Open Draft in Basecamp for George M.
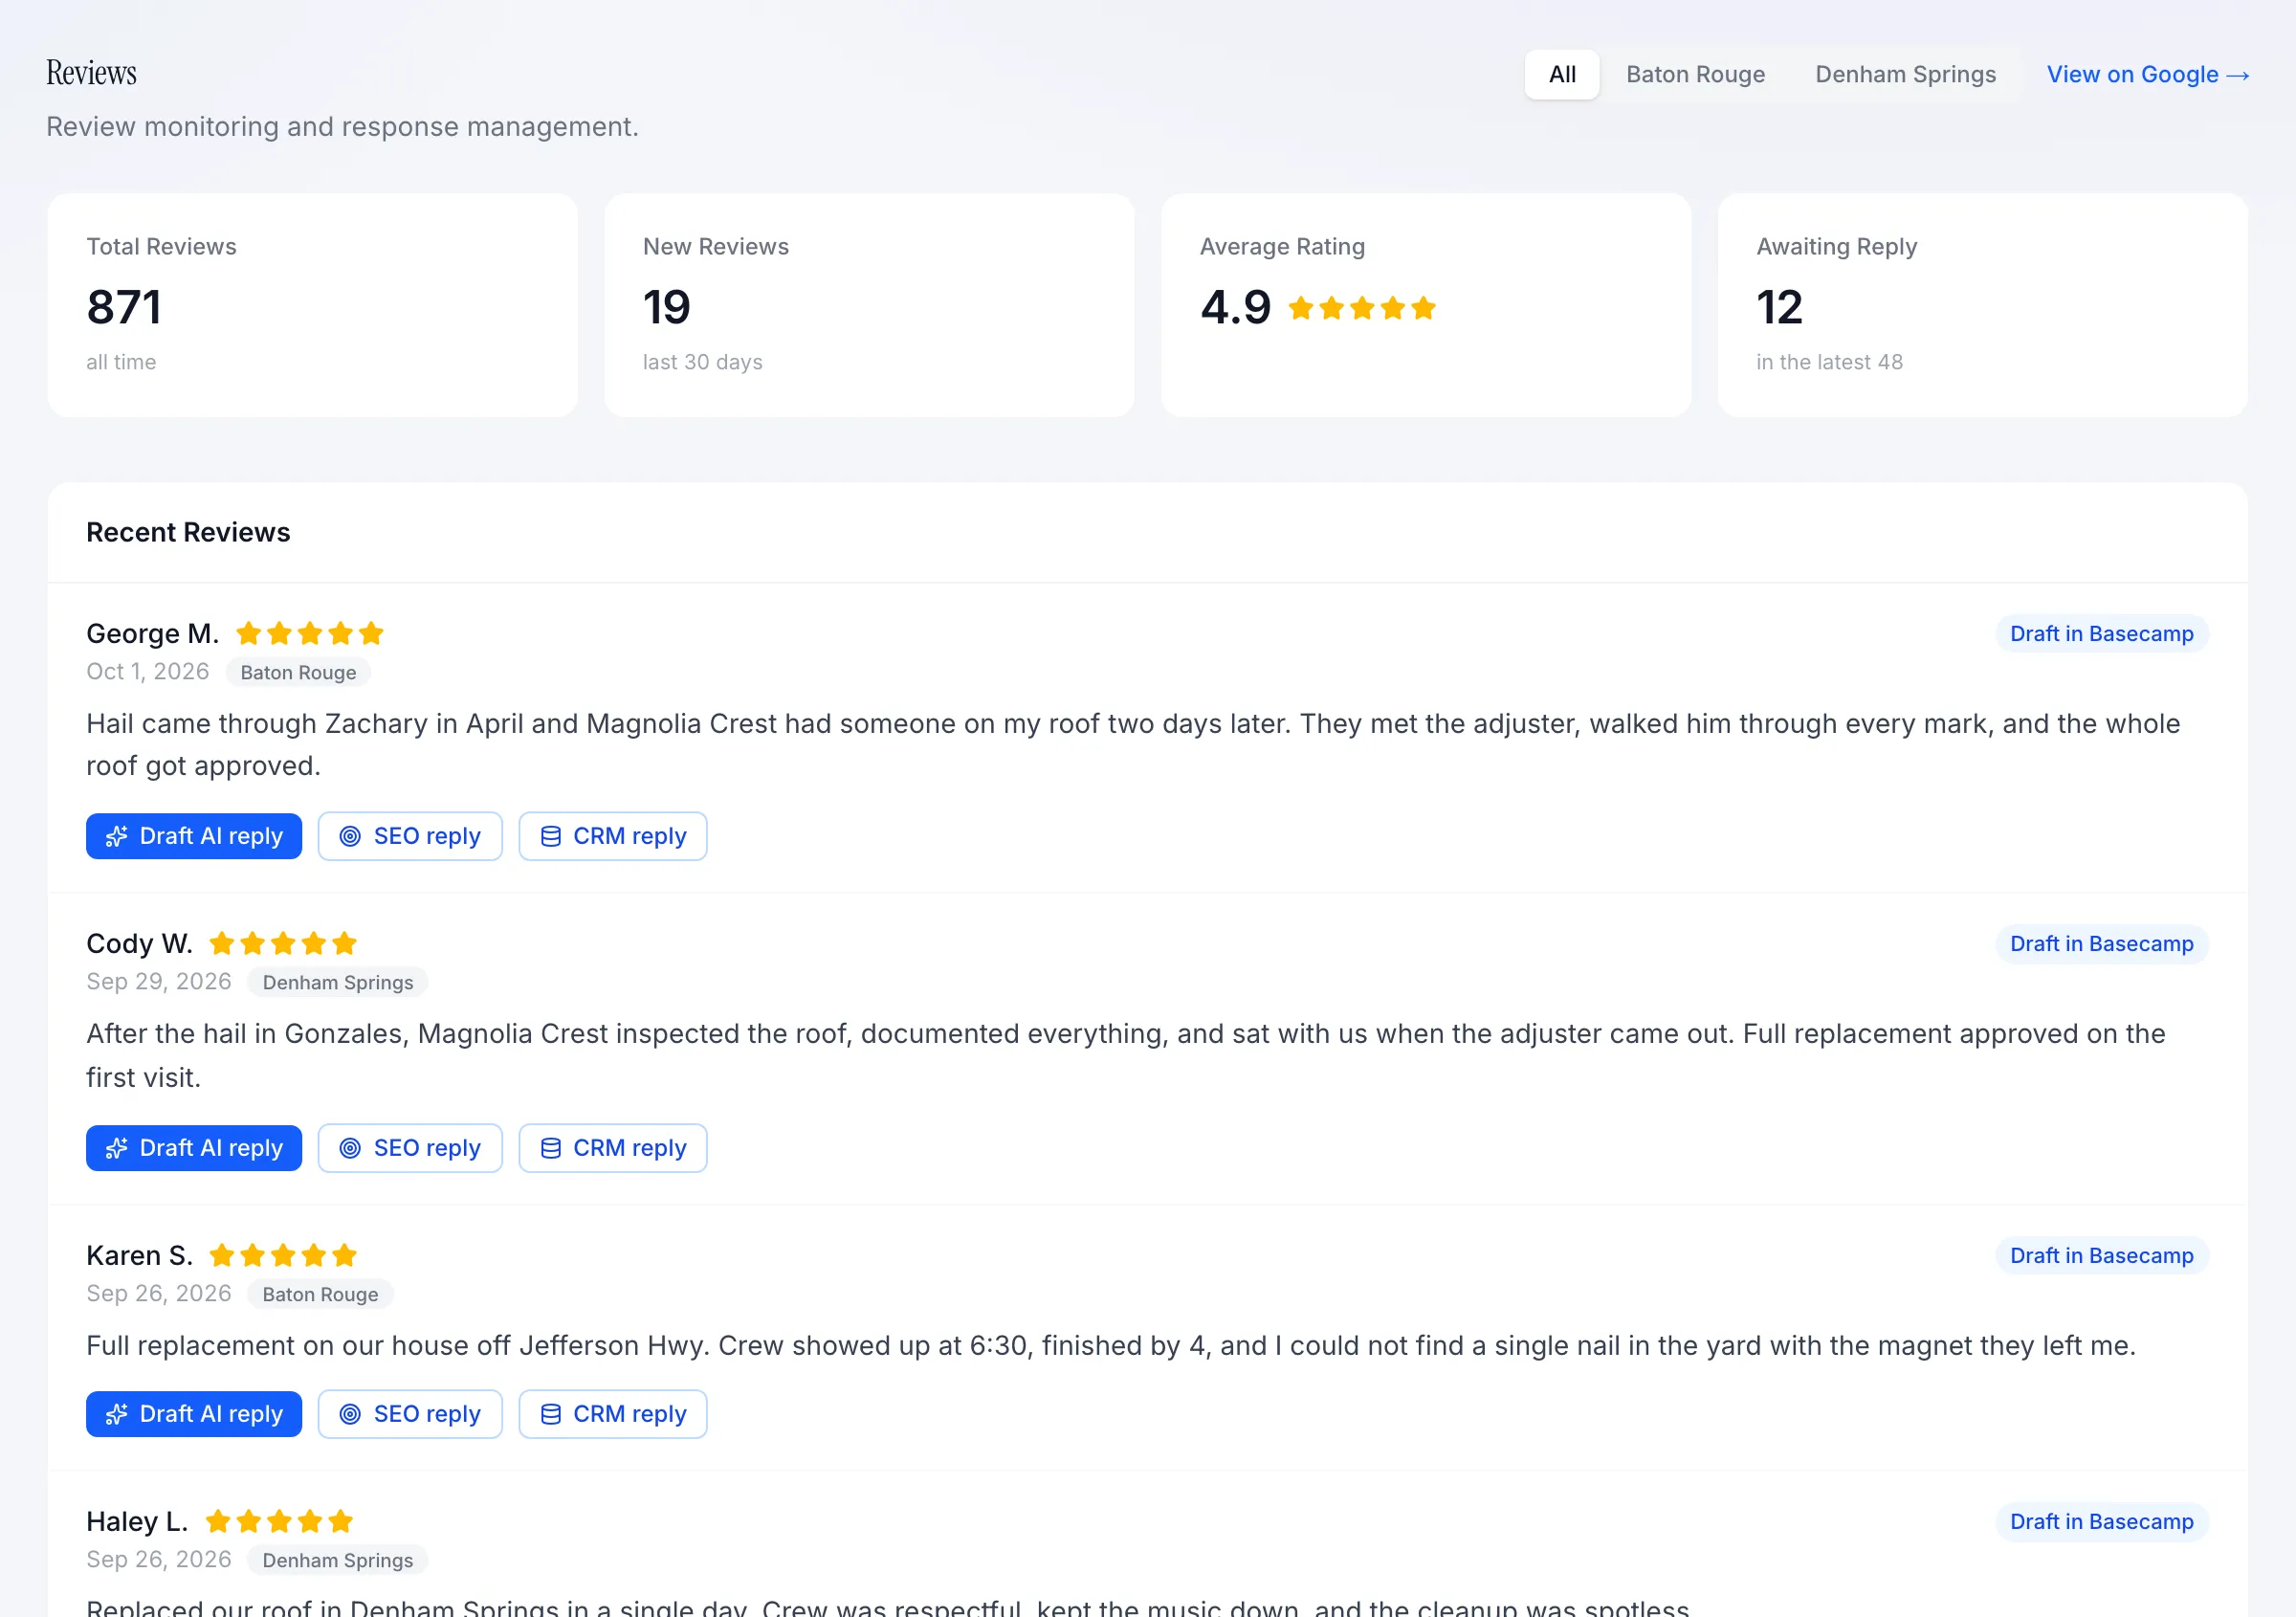Image resolution: width=2296 pixels, height=1617 pixels. pyautogui.click(x=2101, y=634)
